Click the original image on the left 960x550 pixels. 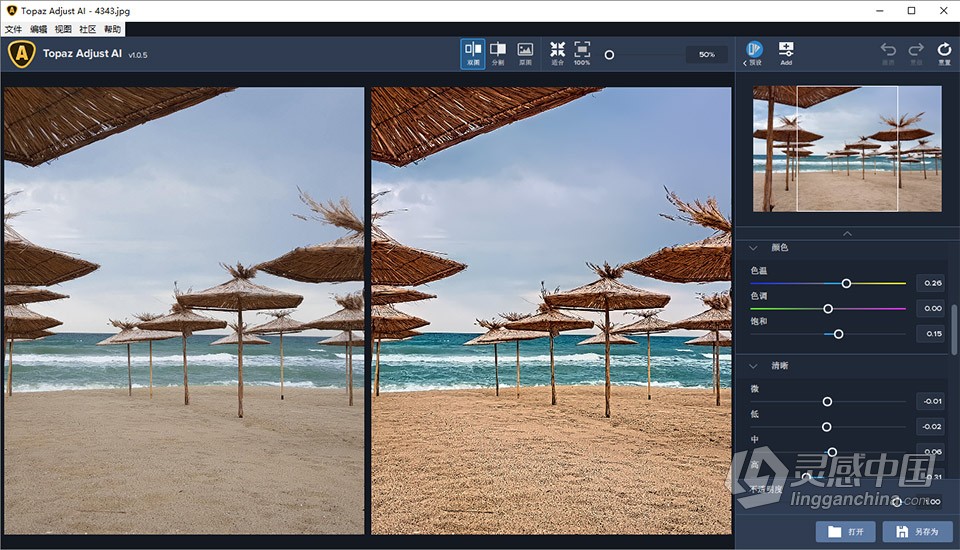[184, 311]
